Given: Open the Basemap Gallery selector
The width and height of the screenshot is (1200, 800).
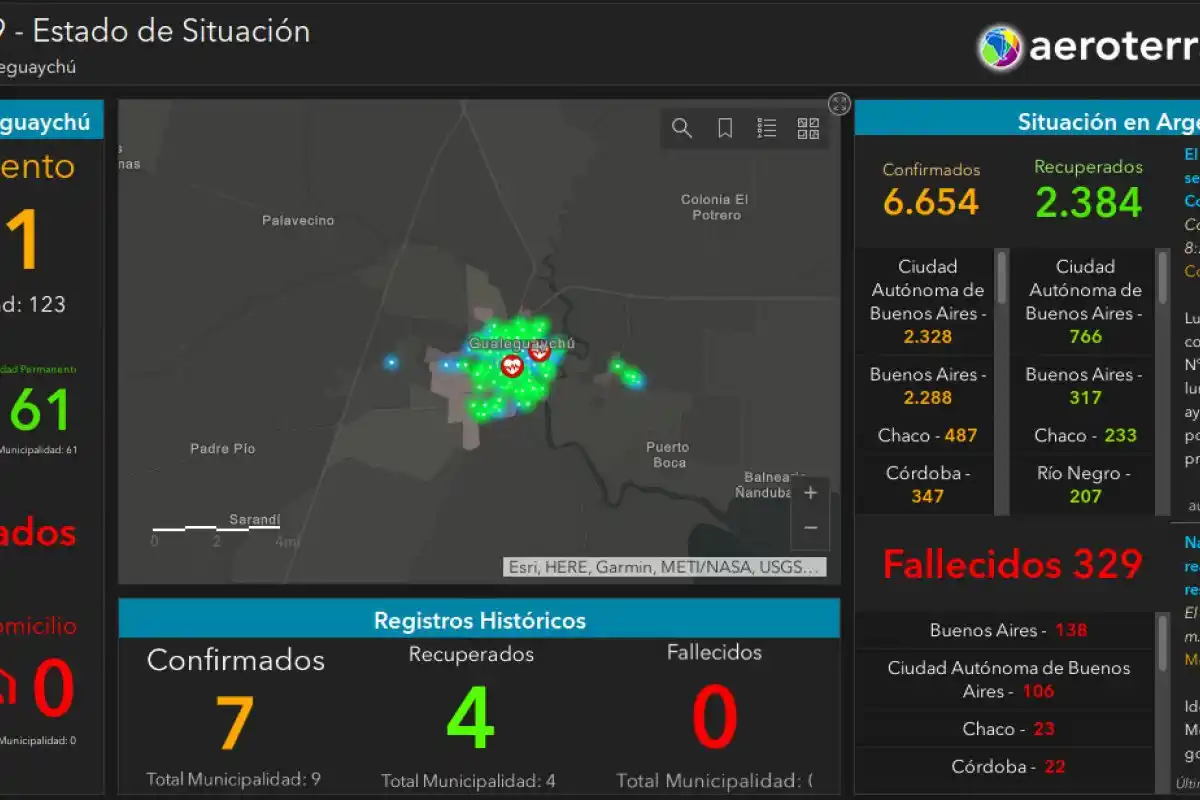Looking at the screenshot, I should 807,128.
